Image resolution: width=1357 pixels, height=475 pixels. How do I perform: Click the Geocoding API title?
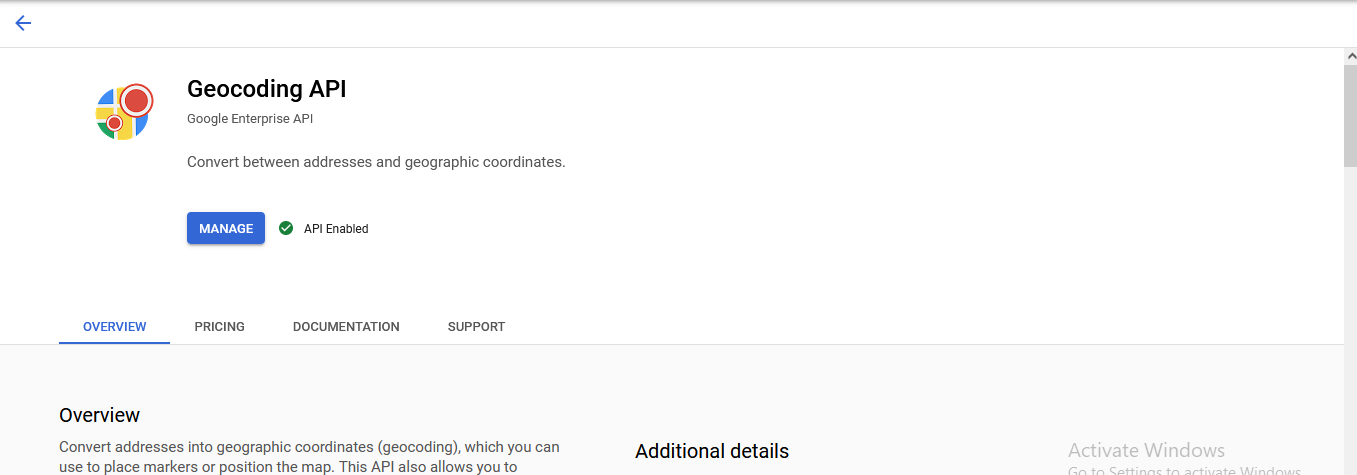(266, 89)
